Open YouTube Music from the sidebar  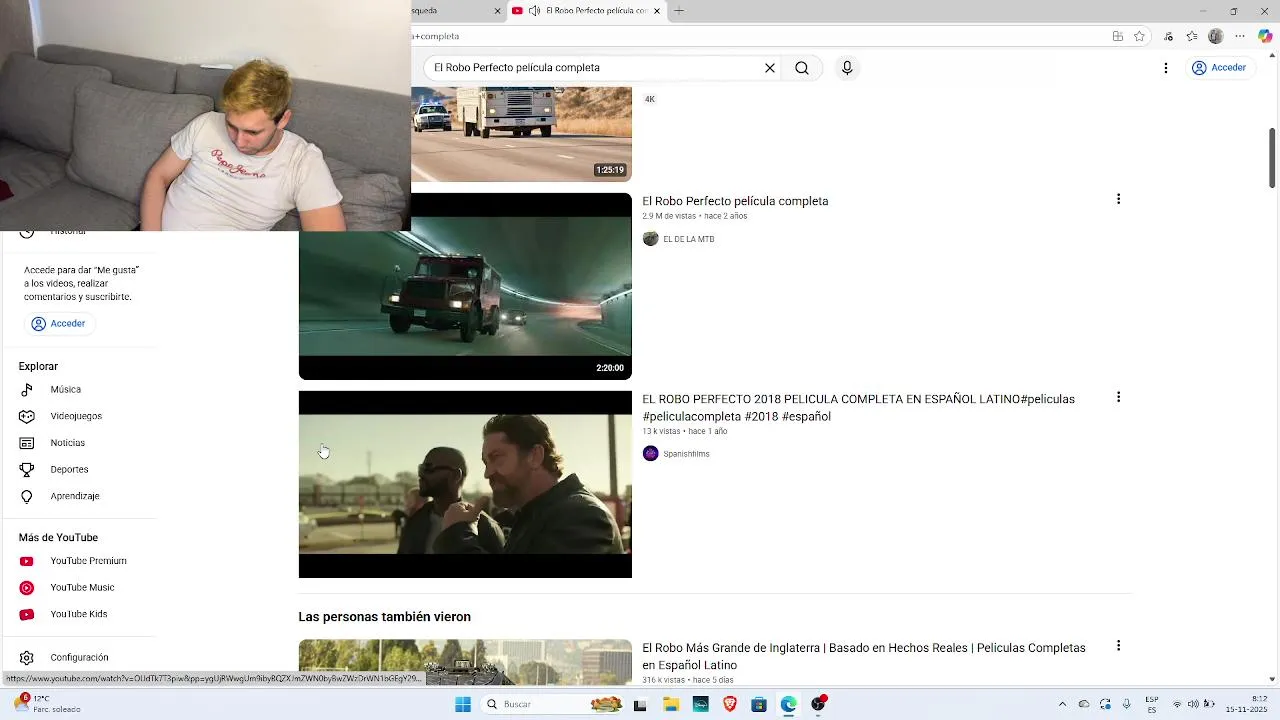(x=80, y=588)
